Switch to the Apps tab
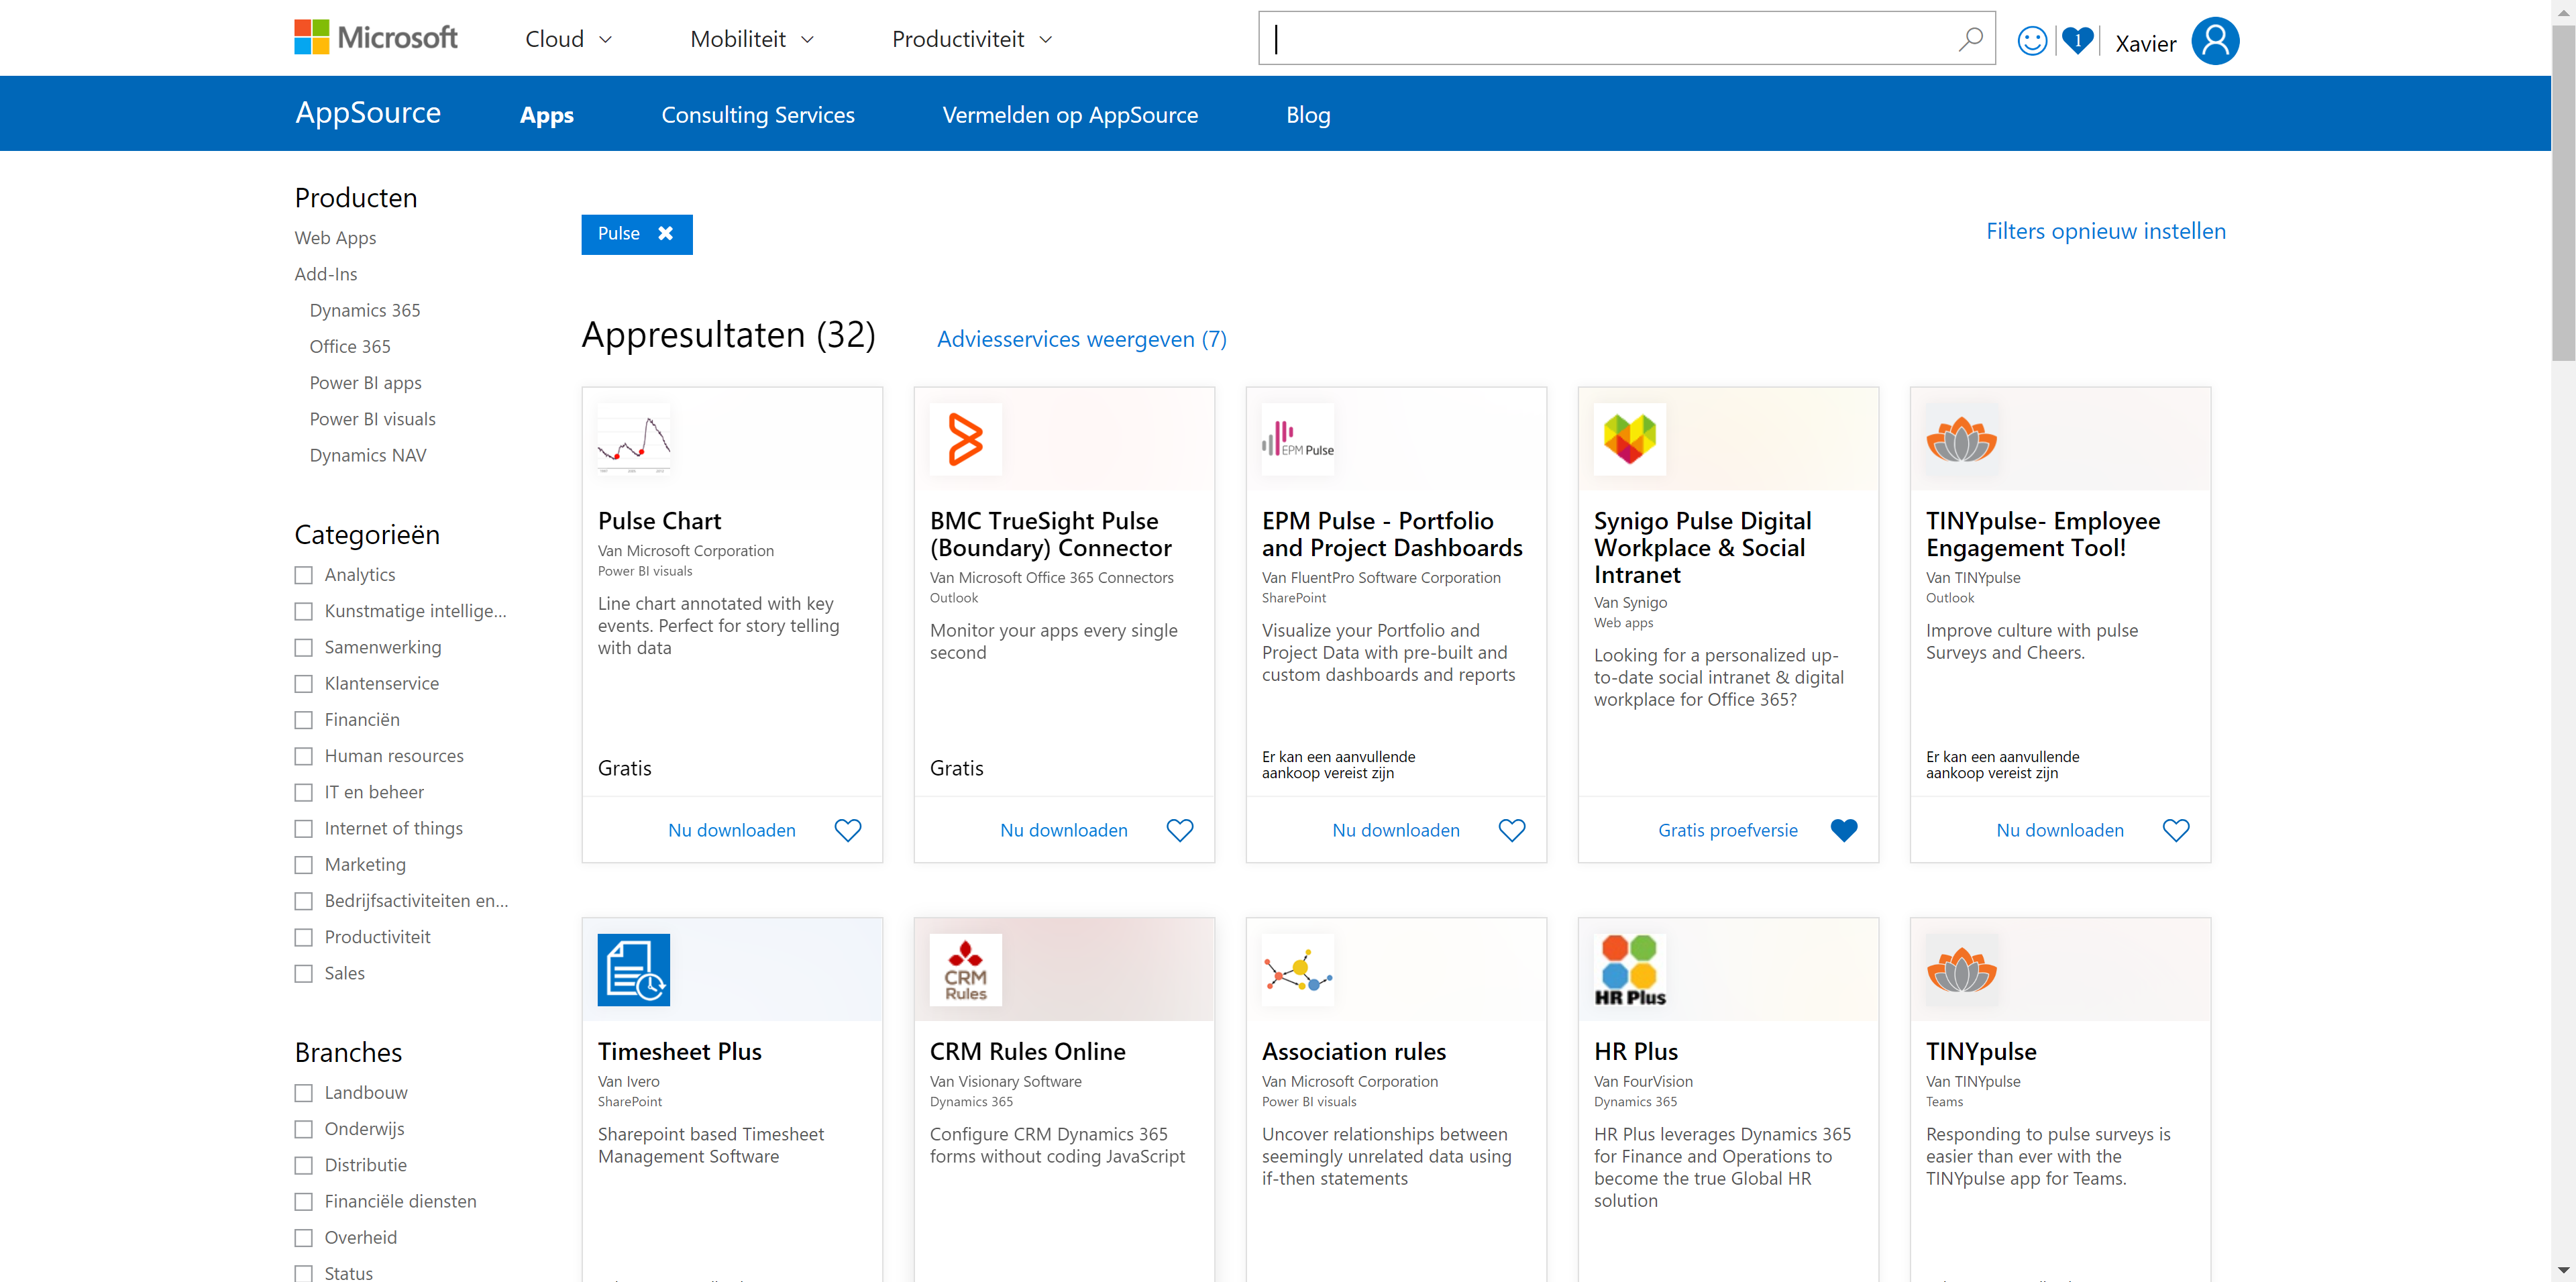Screen dimensions: 2576x1282 click(x=547, y=115)
